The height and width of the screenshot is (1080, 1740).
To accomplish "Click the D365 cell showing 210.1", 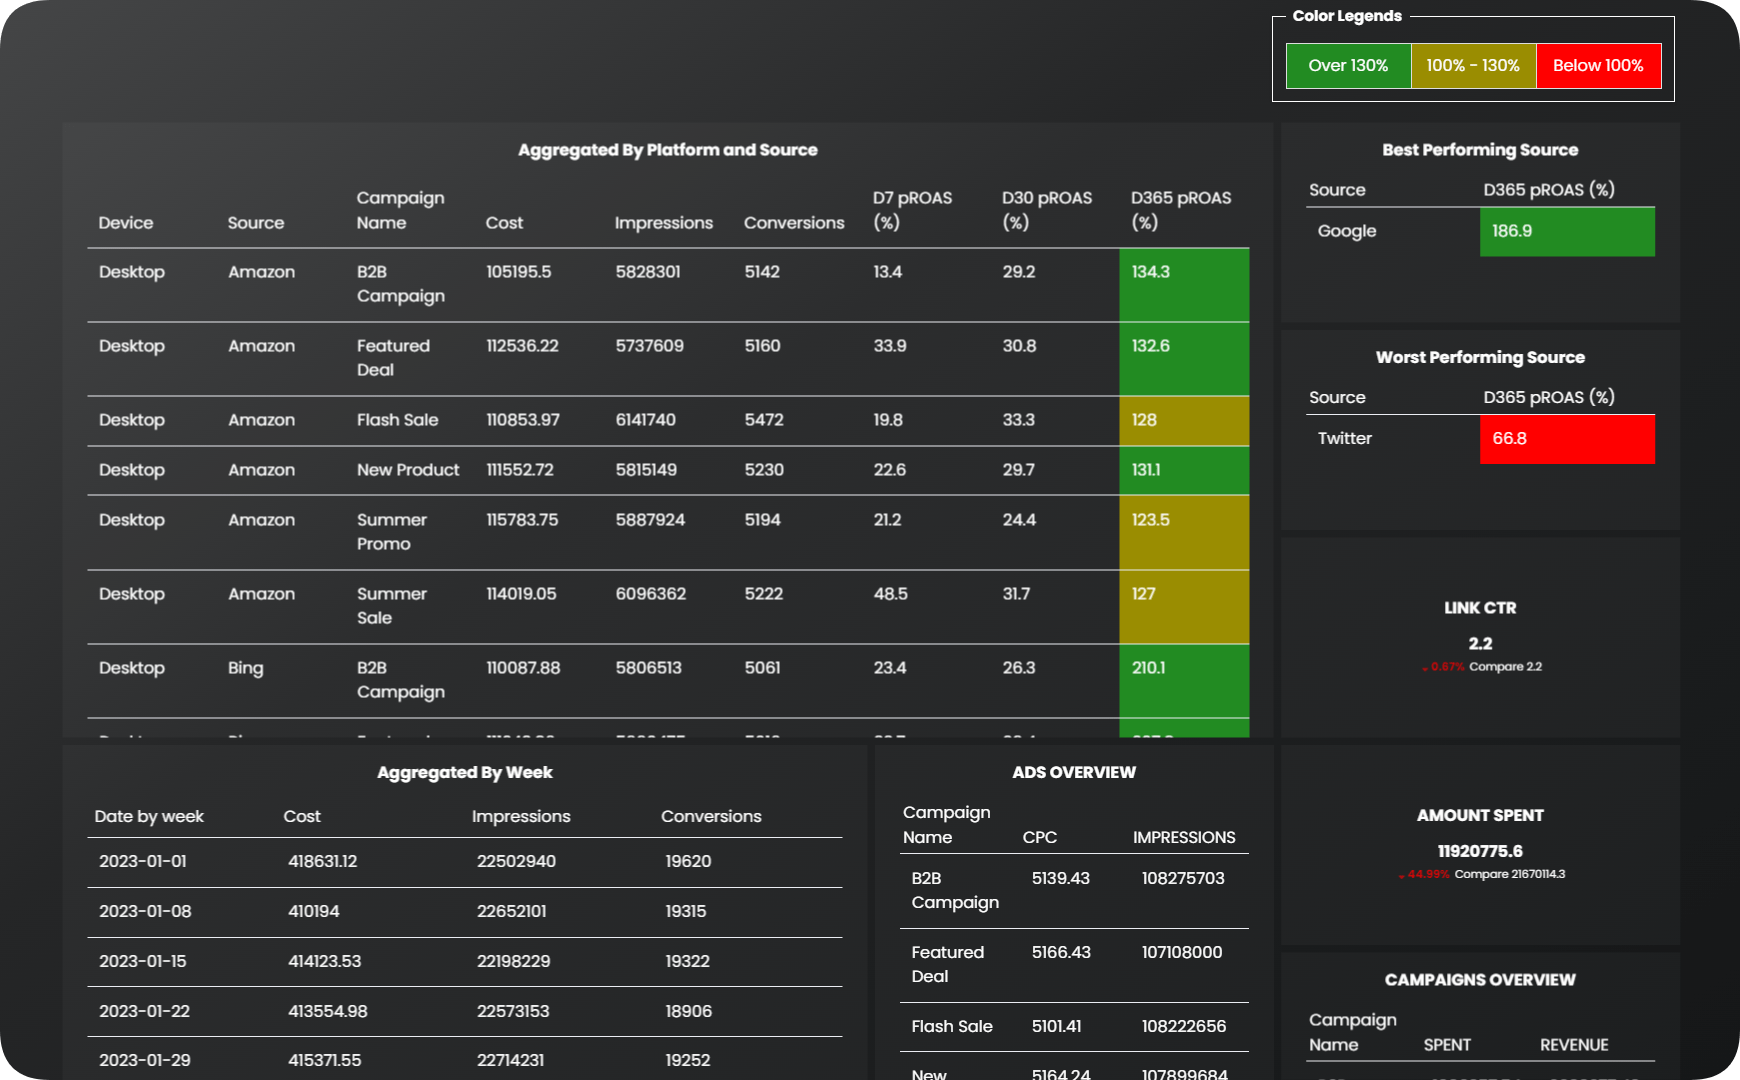I will pyautogui.click(x=1184, y=681).
